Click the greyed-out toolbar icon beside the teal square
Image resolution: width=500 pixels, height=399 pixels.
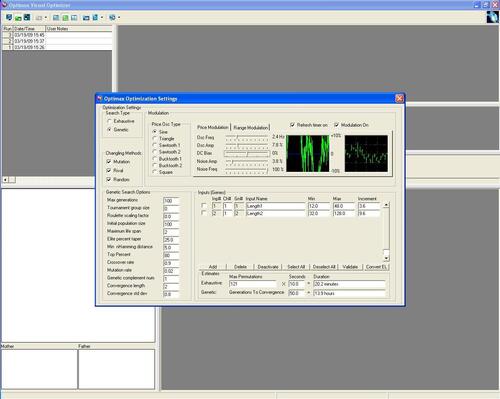click(39, 17)
